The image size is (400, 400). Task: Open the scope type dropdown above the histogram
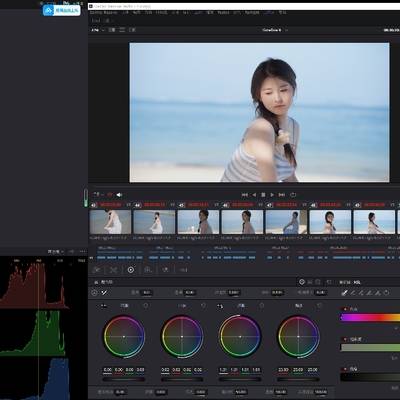[x=55, y=252]
